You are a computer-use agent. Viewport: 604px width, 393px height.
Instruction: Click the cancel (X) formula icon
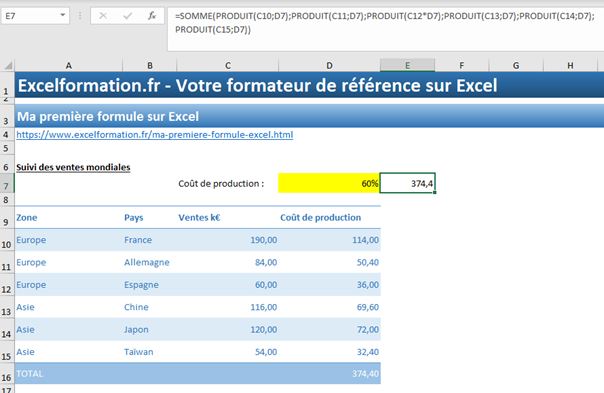103,16
